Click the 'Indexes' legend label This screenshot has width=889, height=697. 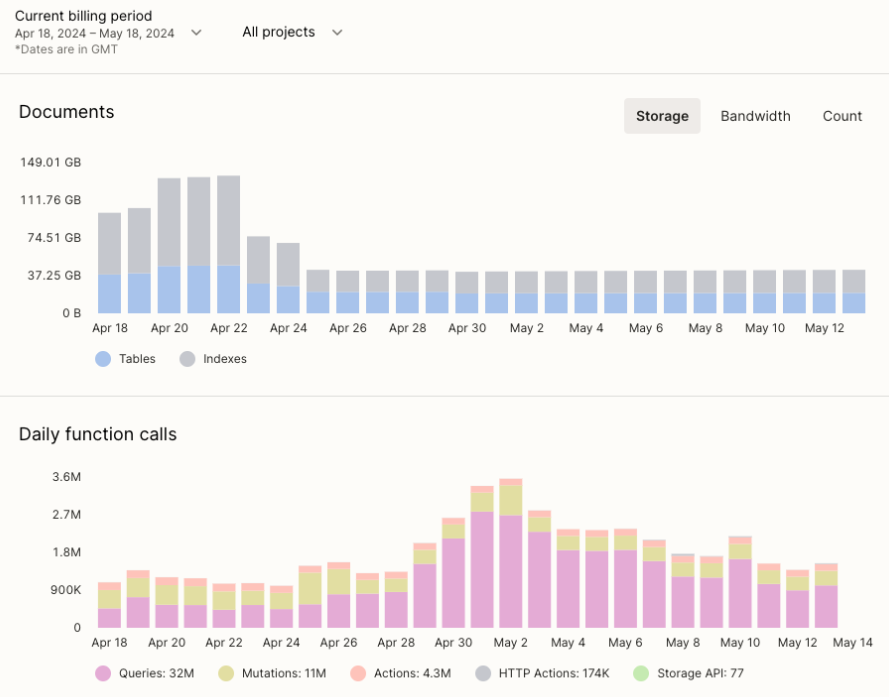tap(225, 359)
